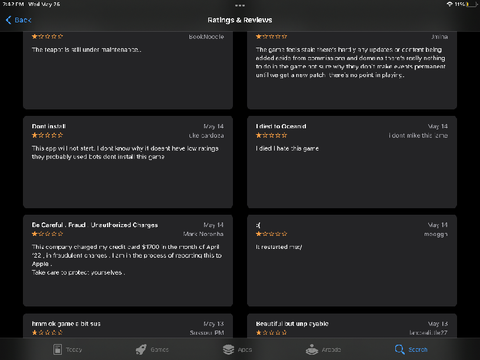Image resolution: width=480 pixels, height=360 pixels.
Task: Click the Today tab icon
Action: [57, 349]
